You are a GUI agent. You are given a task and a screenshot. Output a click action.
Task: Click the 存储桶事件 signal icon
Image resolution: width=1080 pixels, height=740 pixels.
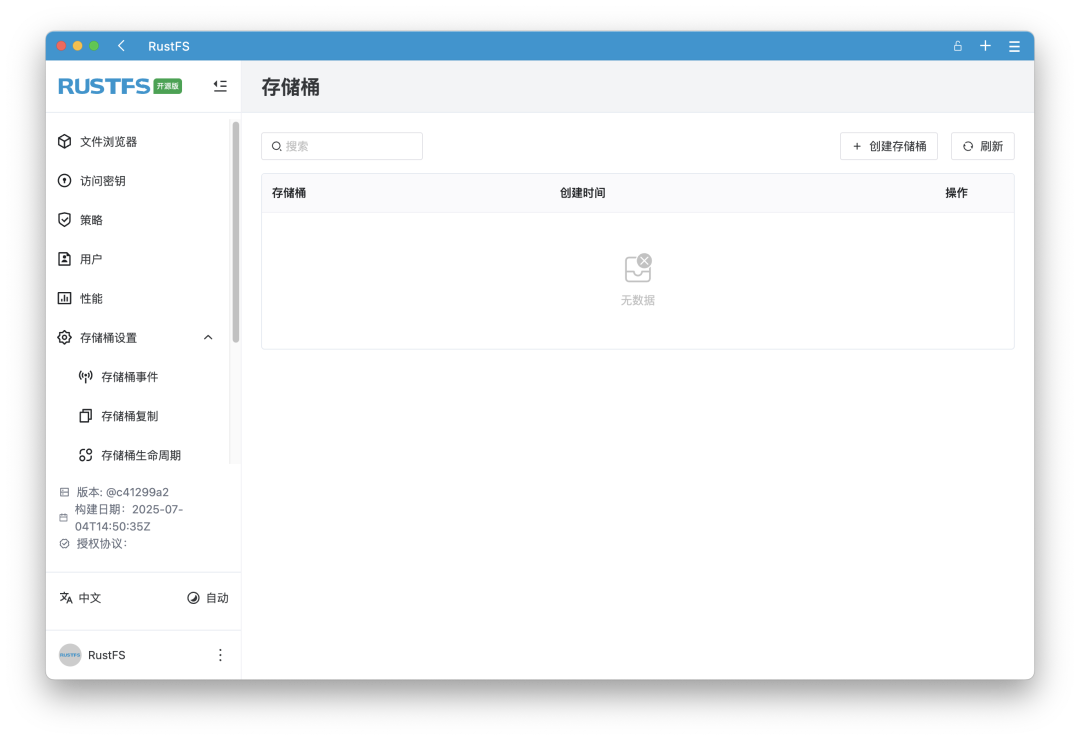click(86, 376)
